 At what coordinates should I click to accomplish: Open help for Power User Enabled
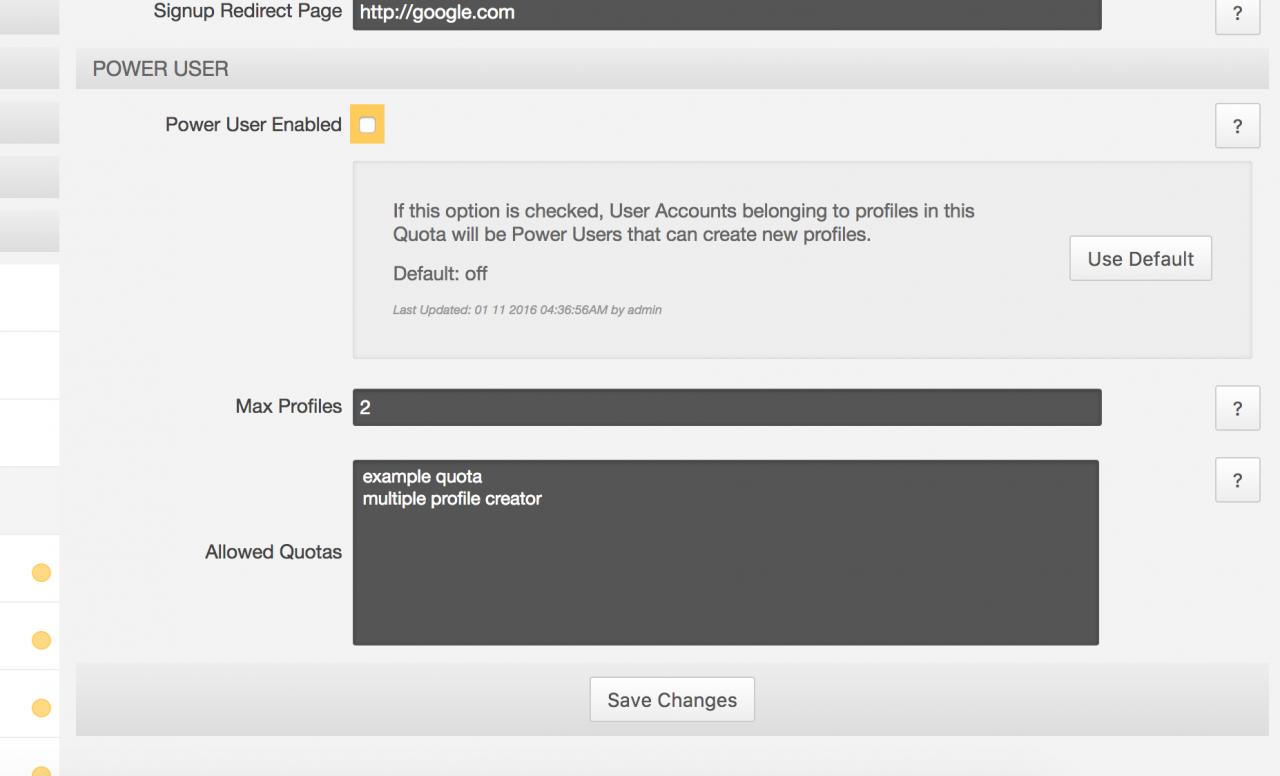click(x=1237, y=127)
